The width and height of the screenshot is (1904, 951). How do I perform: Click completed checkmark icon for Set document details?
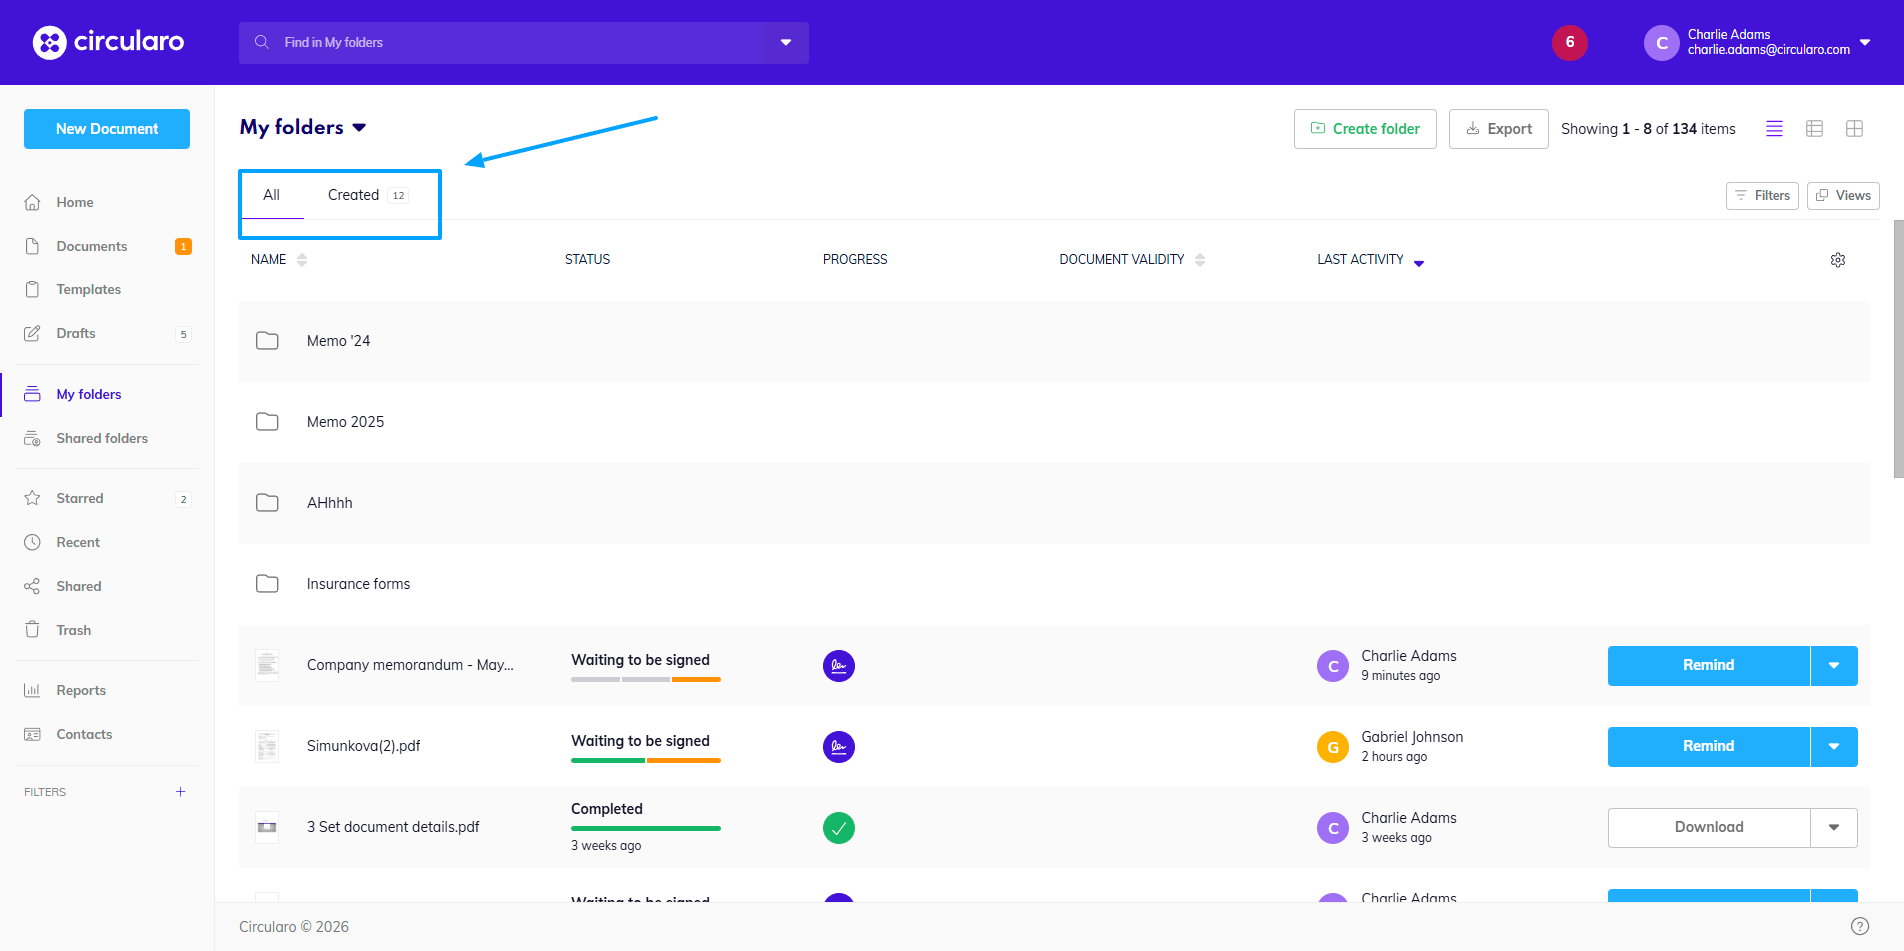point(838,828)
